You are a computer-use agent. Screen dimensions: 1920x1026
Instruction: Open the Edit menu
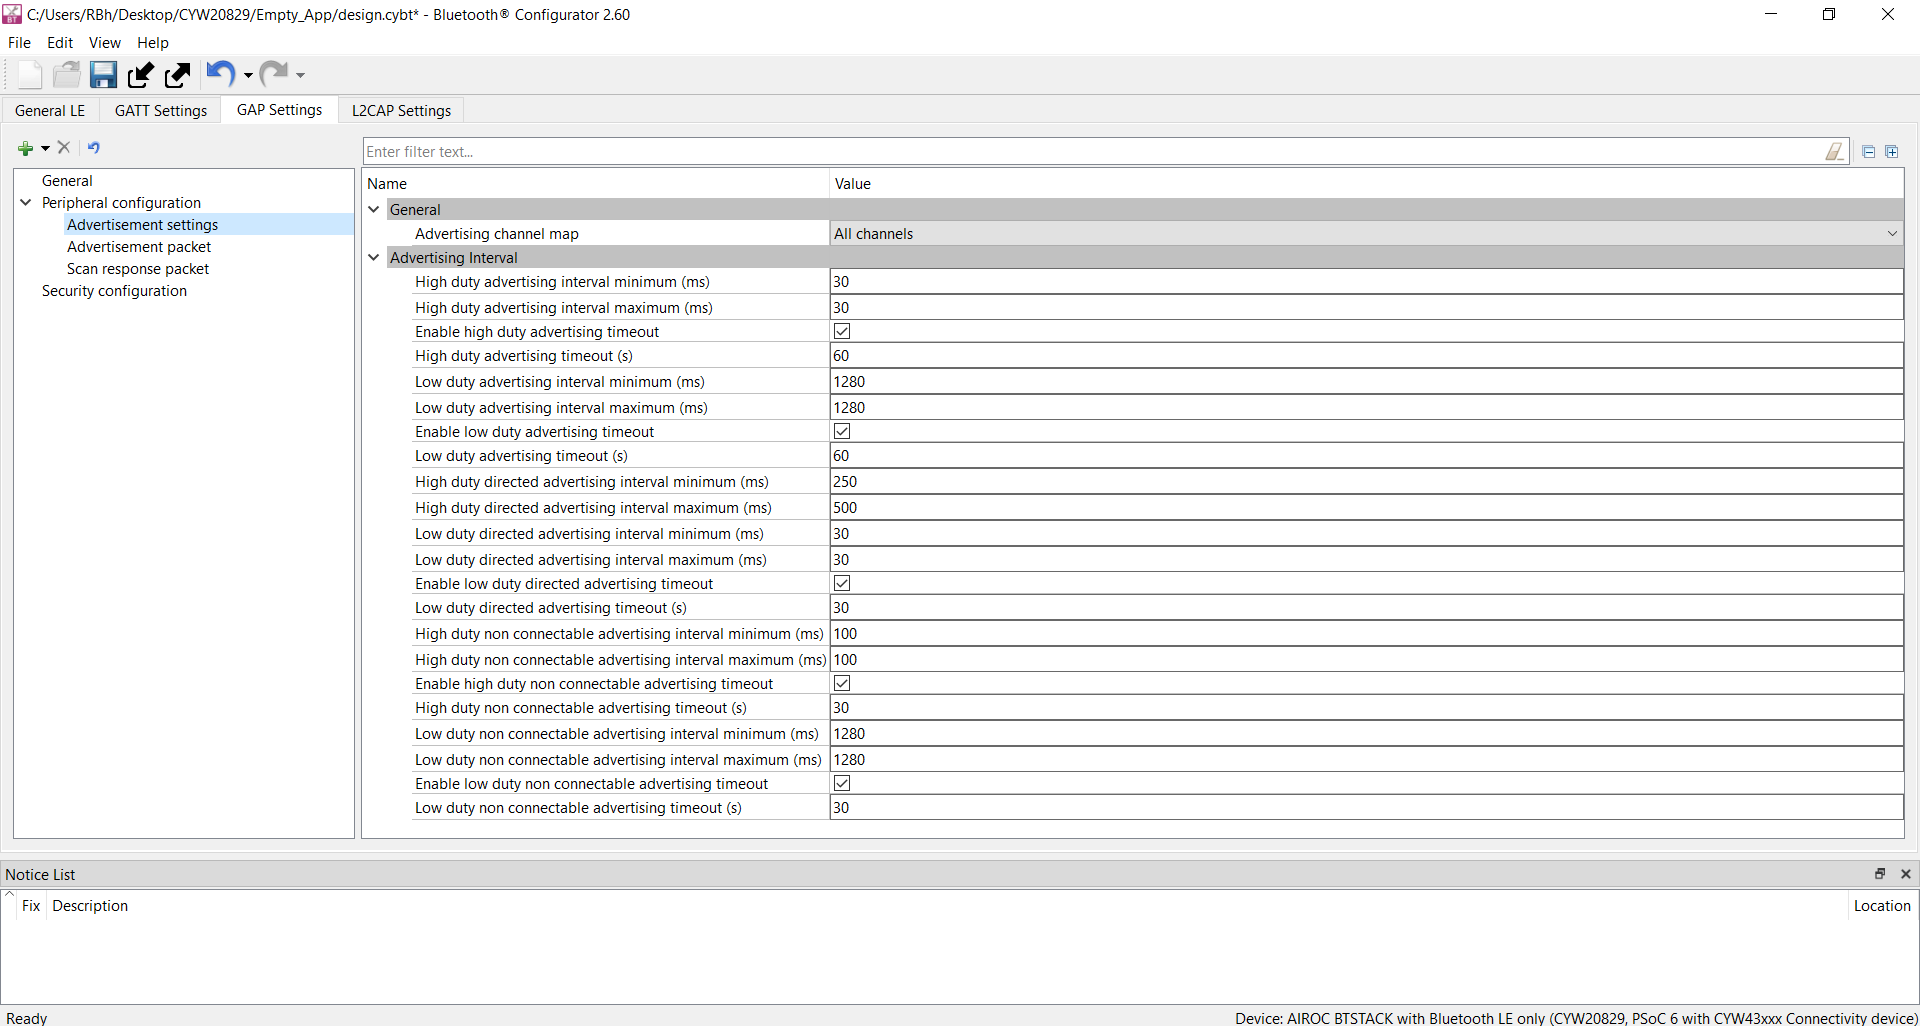click(60, 42)
